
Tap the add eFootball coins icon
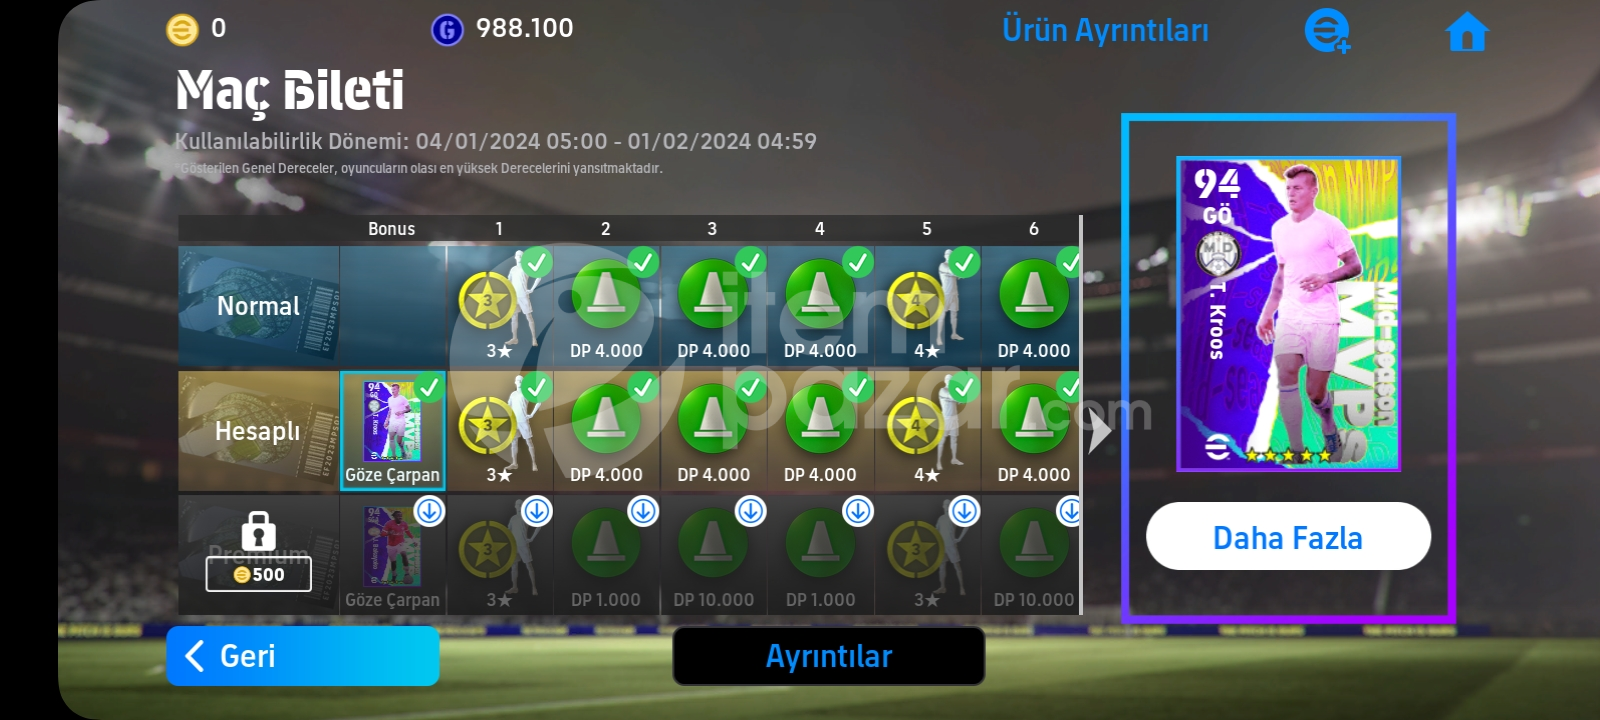pos(1327,31)
